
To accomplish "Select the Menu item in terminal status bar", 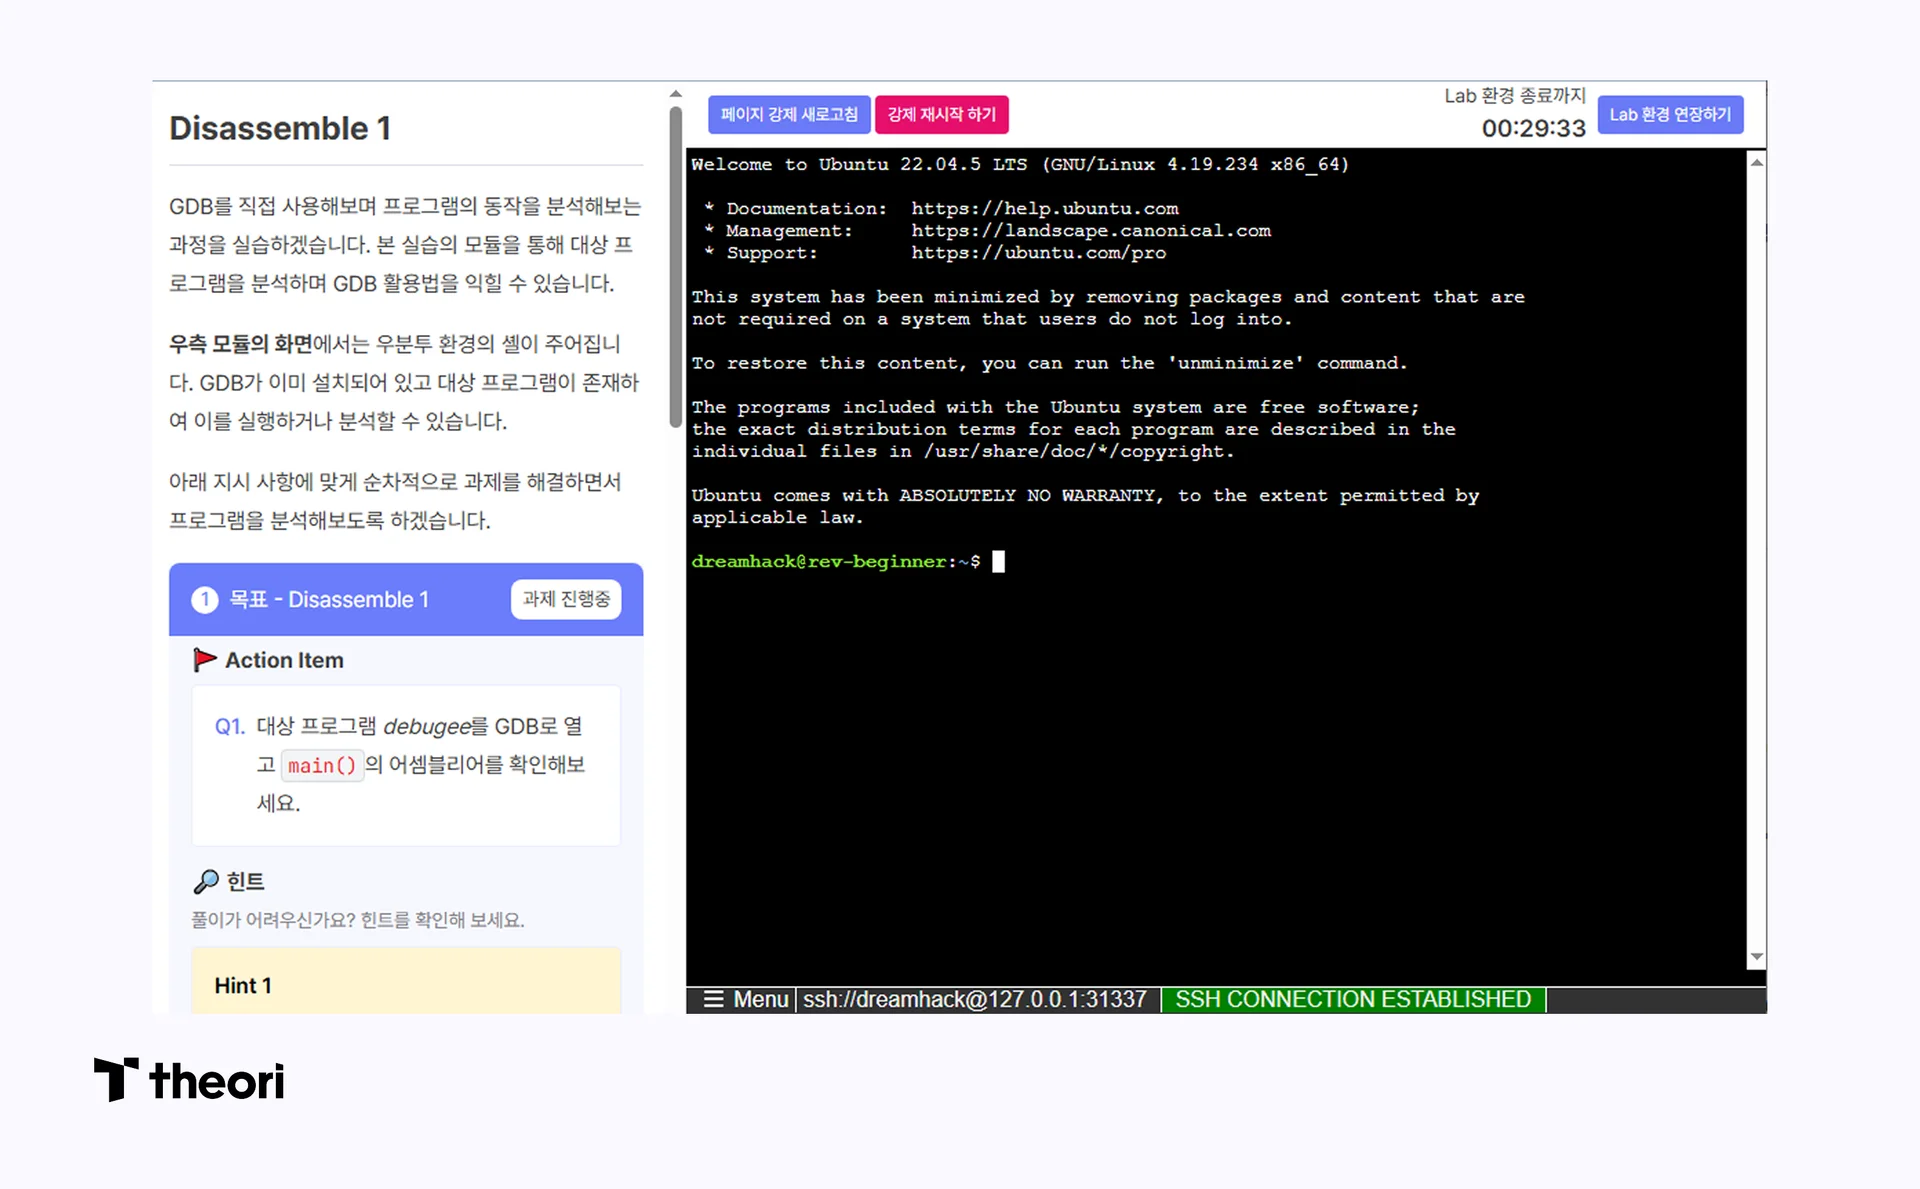I will tap(760, 999).
